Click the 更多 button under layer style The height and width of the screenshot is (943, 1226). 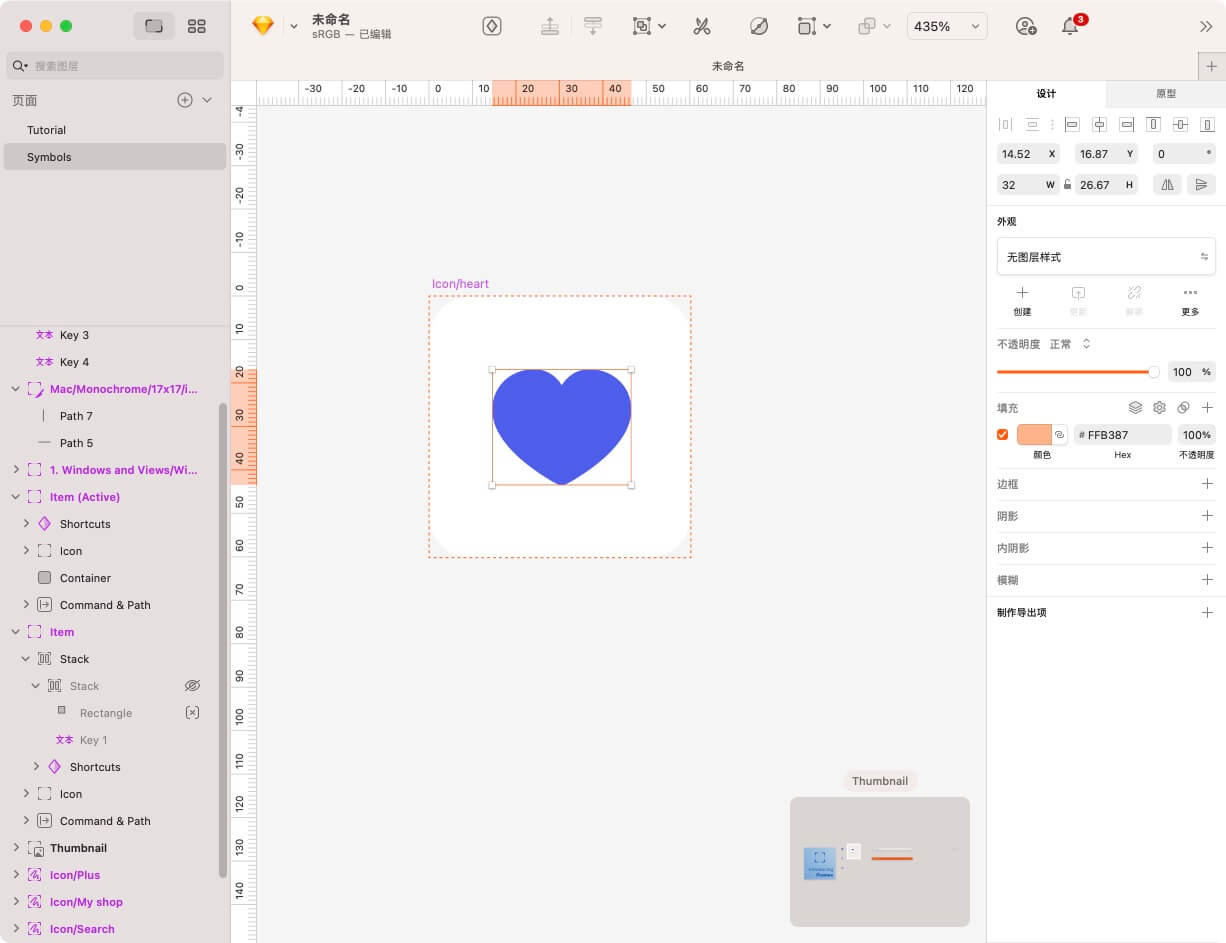pos(1189,299)
